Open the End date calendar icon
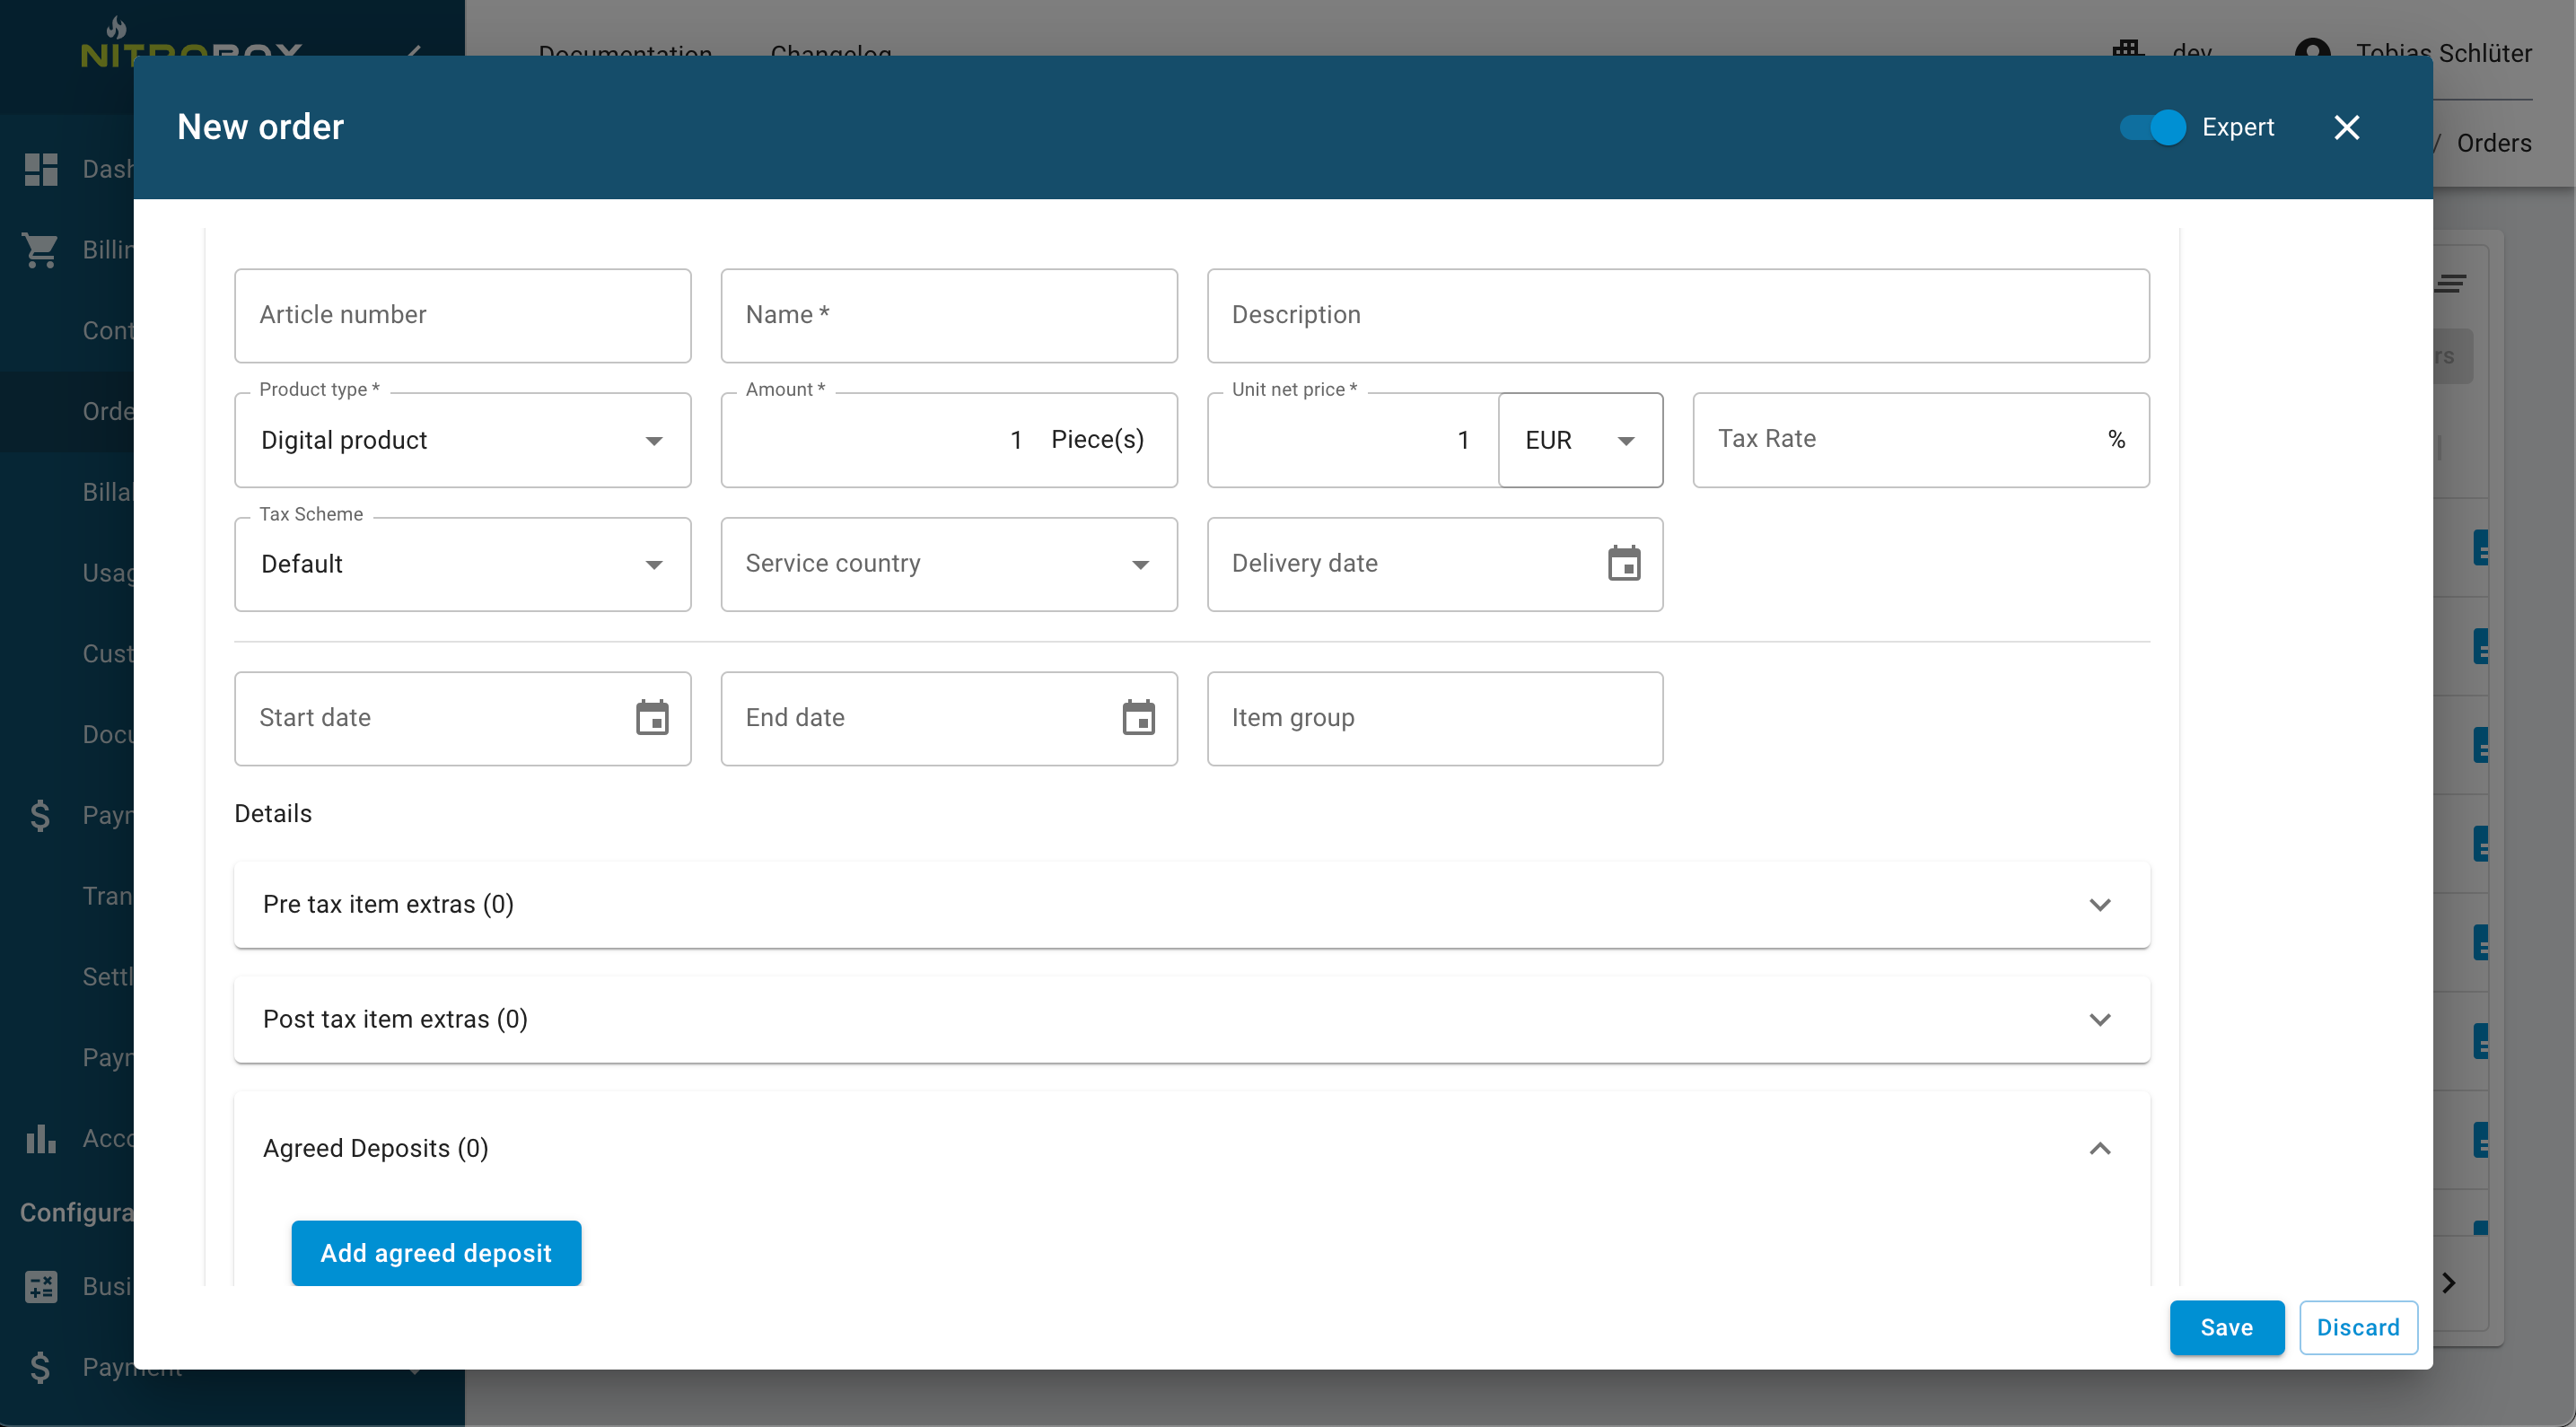The width and height of the screenshot is (2576, 1427). 1138,718
